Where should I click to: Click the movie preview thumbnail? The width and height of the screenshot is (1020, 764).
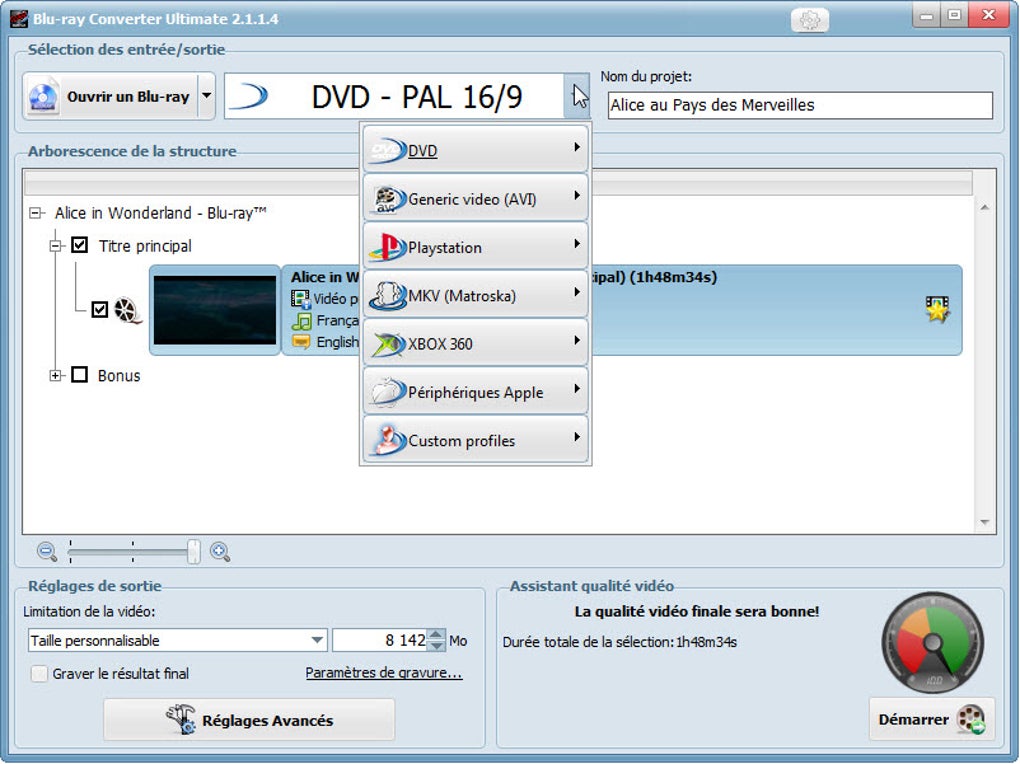tap(215, 310)
